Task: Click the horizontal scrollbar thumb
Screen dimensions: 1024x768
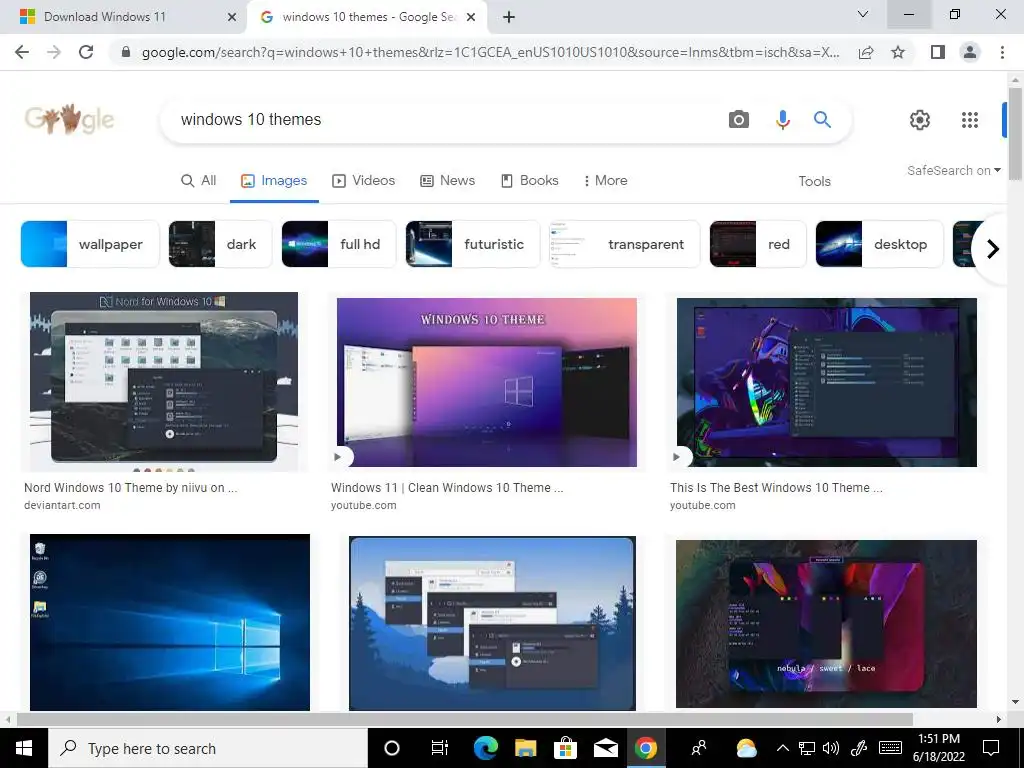Action: click(x=464, y=719)
